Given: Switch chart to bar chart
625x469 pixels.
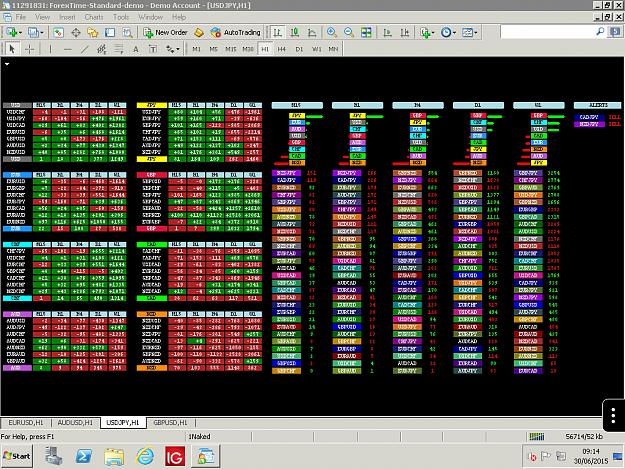Looking at the screenshot, I should coord(277,33).
